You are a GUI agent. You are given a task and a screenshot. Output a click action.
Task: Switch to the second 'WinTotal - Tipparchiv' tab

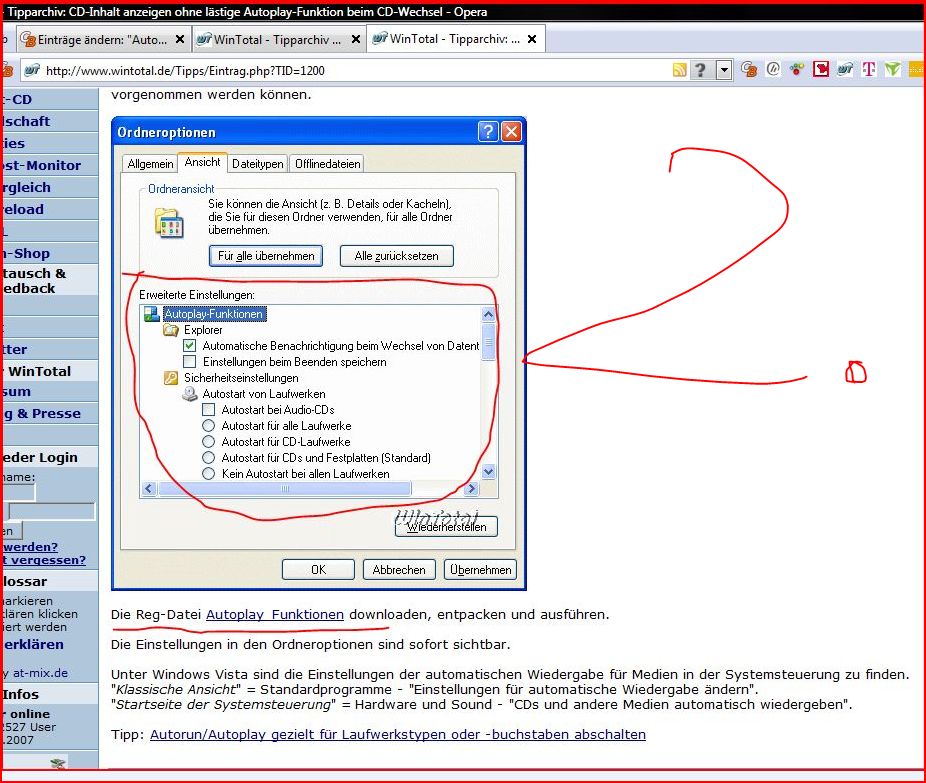coord(279,40)
